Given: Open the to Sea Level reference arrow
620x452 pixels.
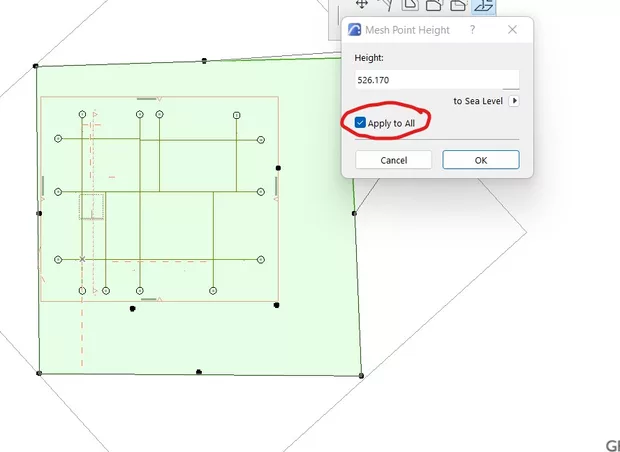Looking at the screenshot, I should point(514,101).
